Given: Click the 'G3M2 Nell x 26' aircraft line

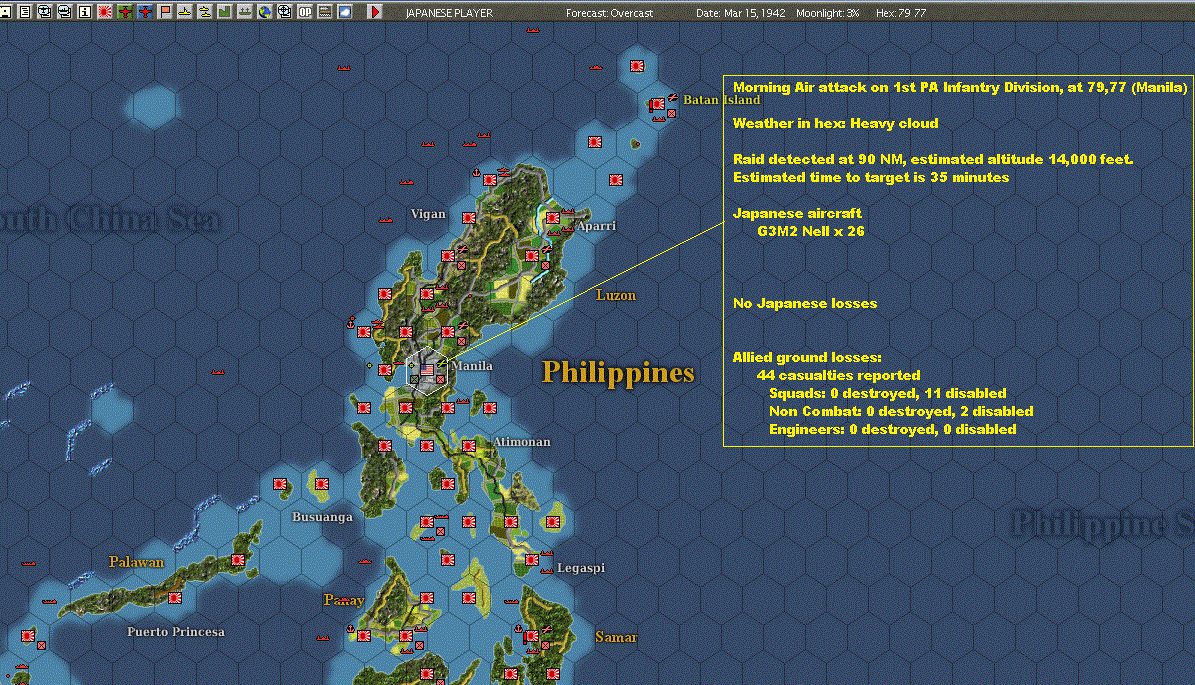Looking at the screenshot, I should [x=811, y=231].
